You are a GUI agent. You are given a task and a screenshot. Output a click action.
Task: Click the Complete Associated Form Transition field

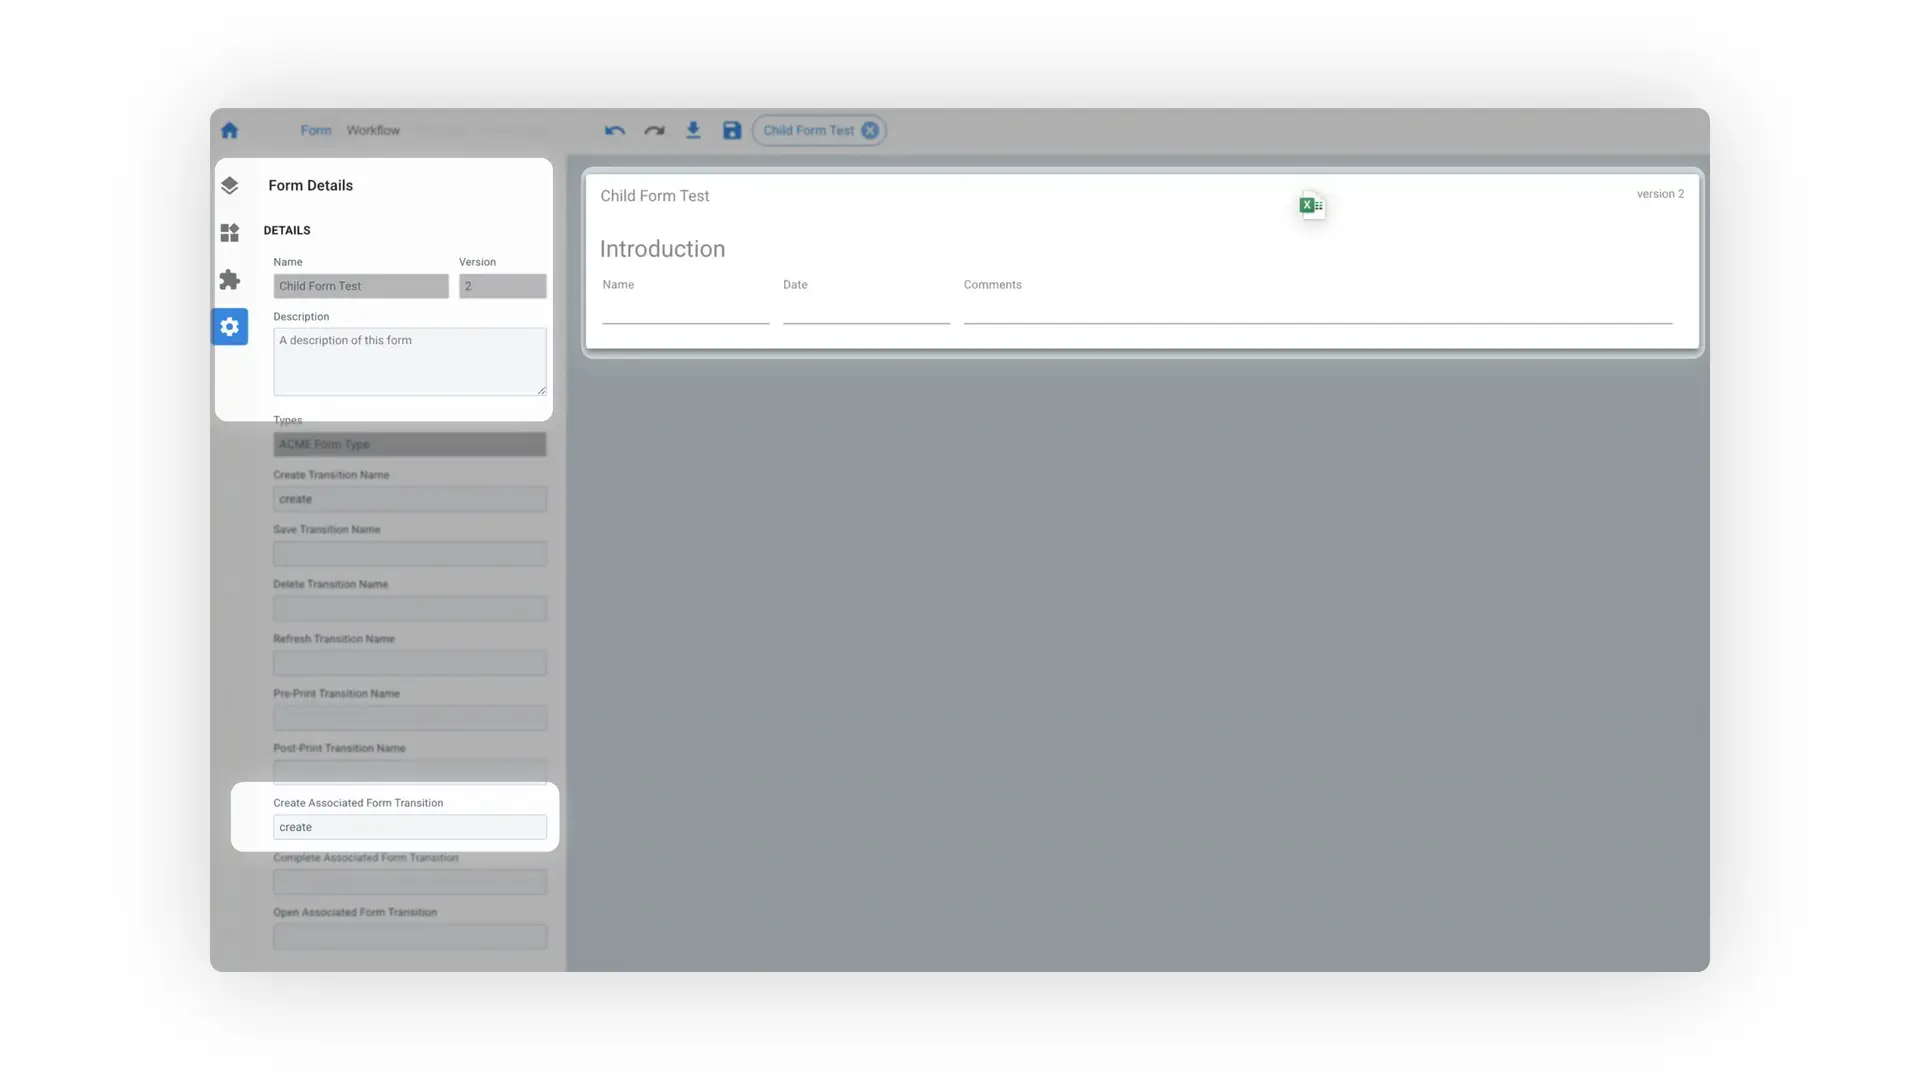tap(409, 882)
